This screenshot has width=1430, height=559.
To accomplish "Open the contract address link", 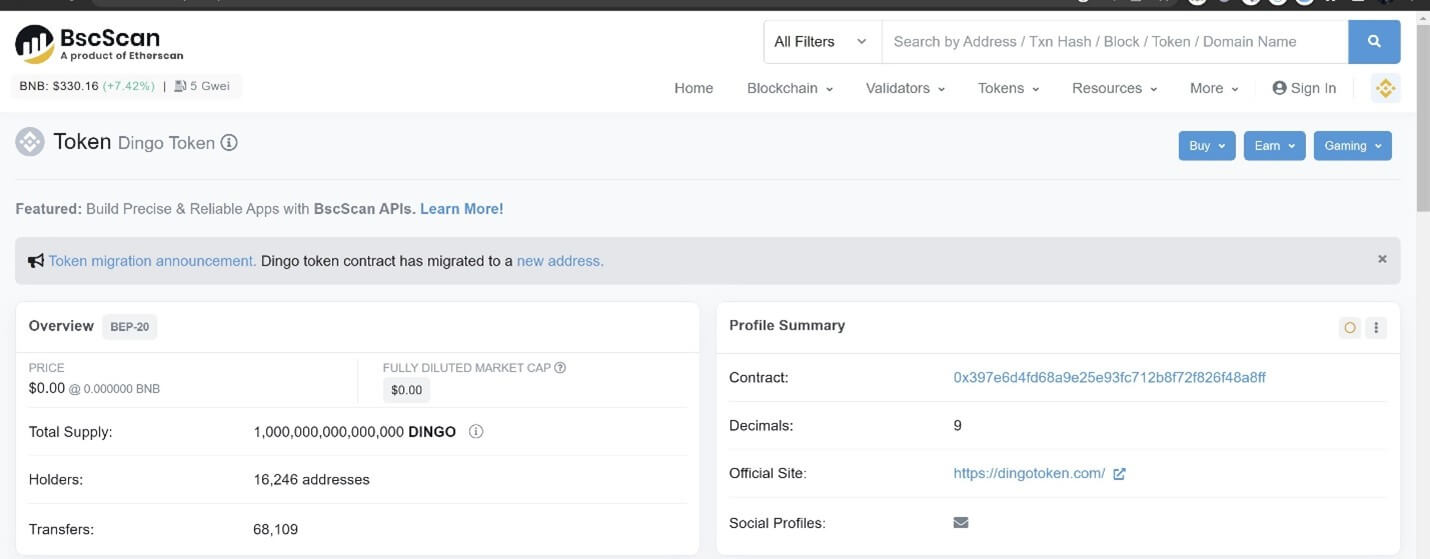I will (x=1110, y=378).
